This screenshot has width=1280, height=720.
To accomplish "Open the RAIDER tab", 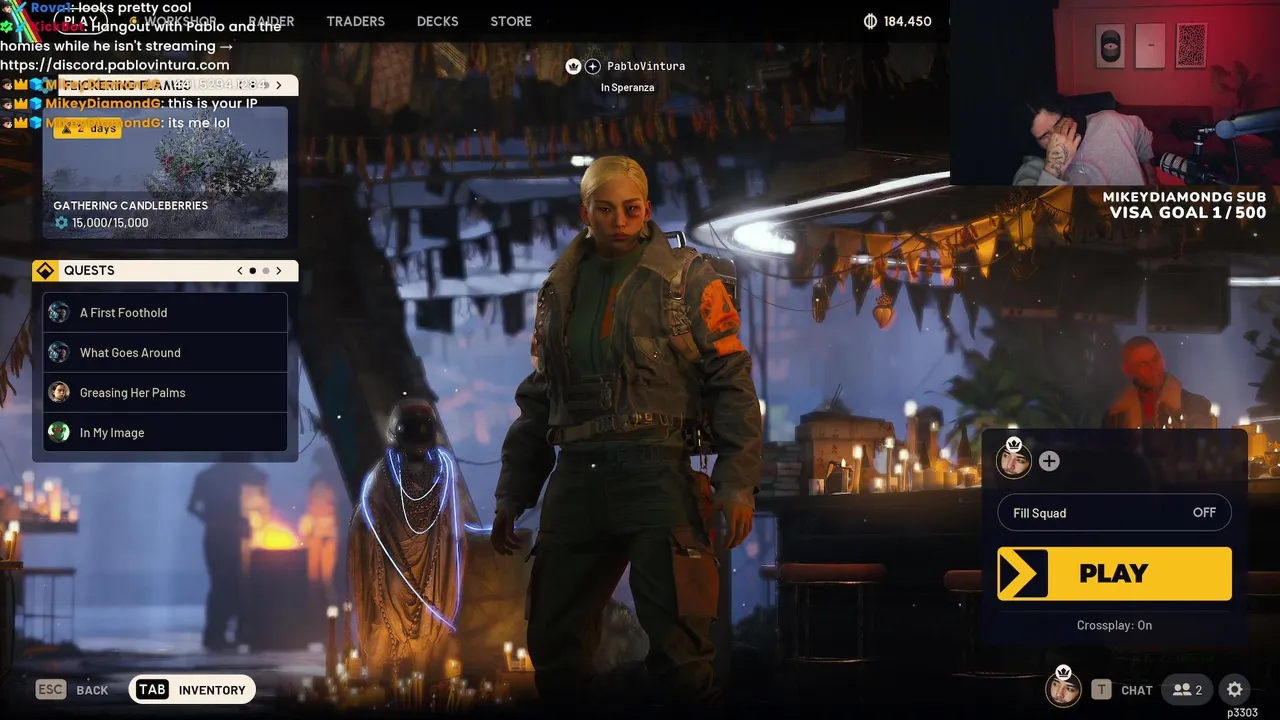I will [272, 21].
